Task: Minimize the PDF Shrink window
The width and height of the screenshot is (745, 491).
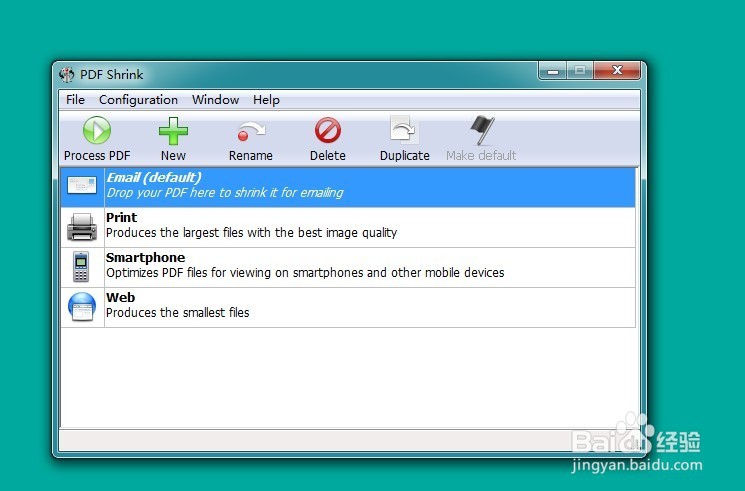Action: (x=553, y=71)
